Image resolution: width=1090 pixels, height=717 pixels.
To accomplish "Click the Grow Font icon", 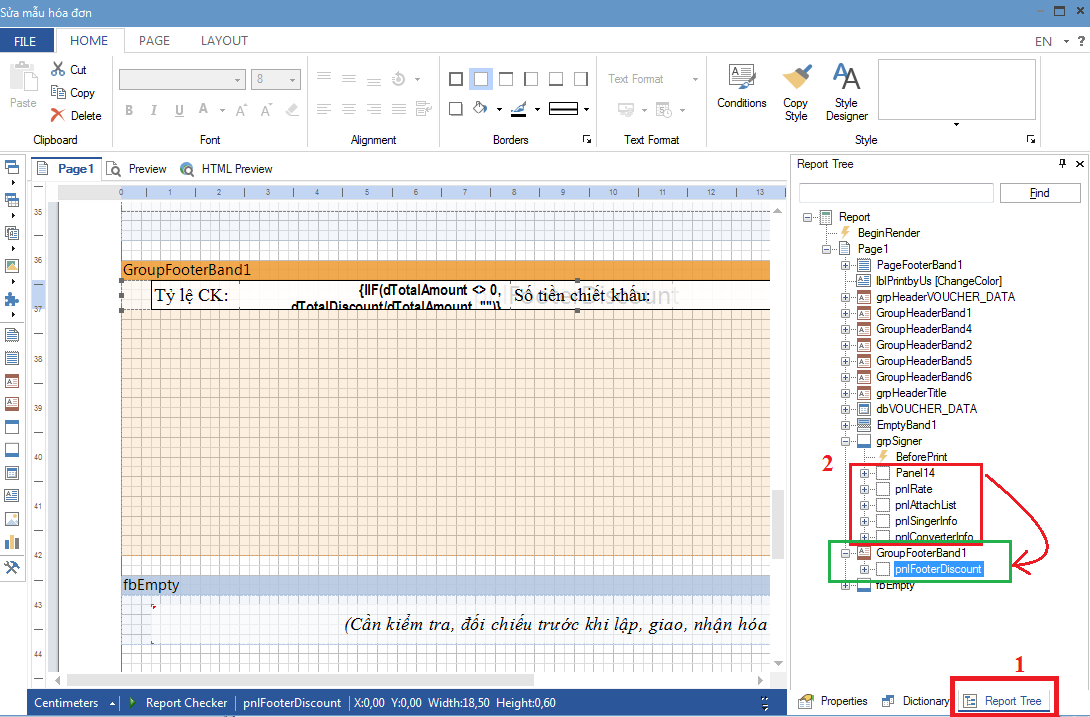I will point(241,110).
